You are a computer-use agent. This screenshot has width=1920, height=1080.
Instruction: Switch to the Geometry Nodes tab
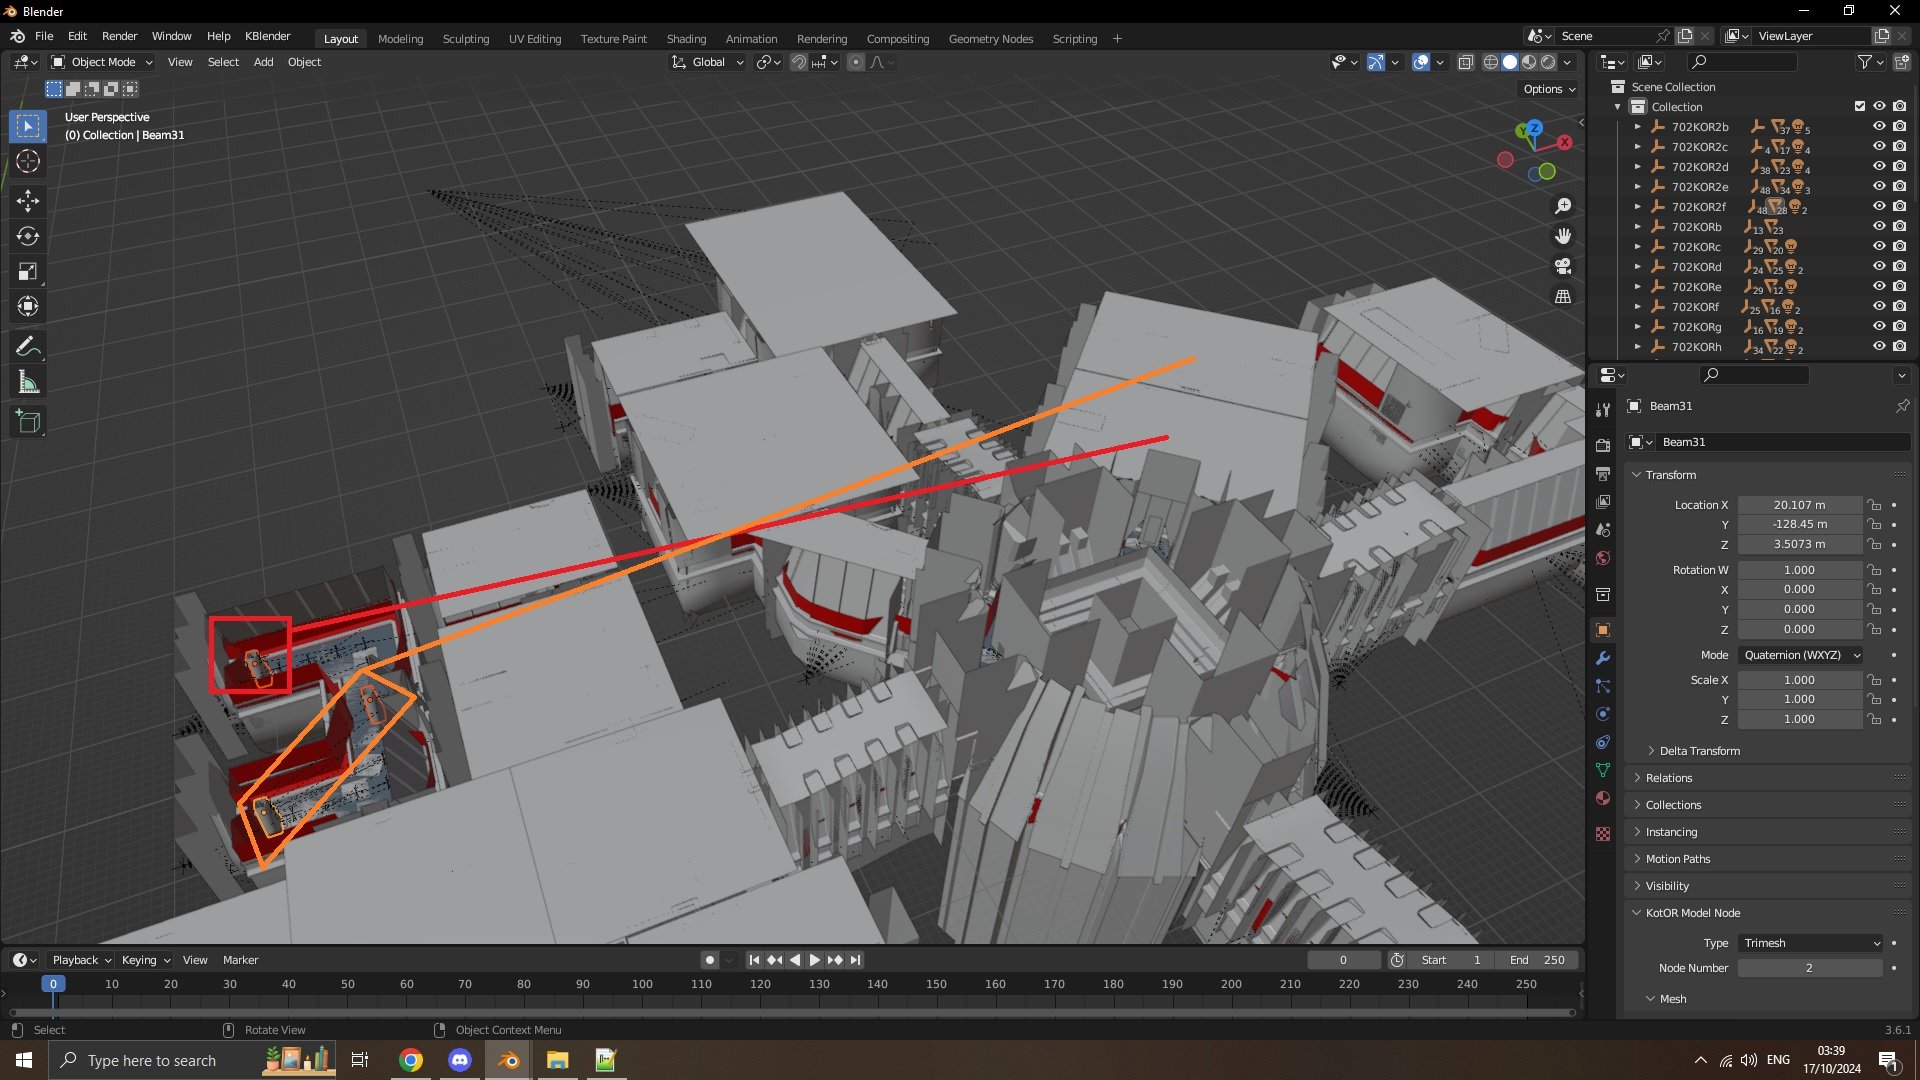point(991,39)
